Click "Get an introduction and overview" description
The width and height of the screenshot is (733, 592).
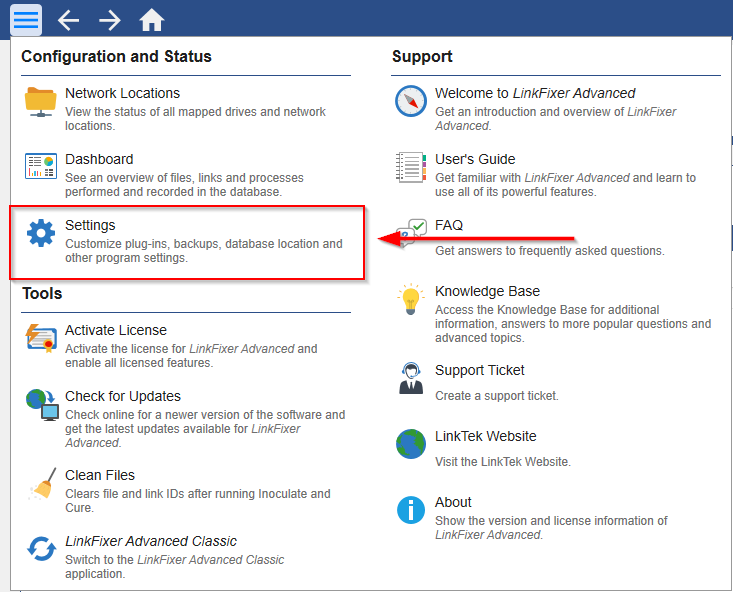tap(555, 119)
